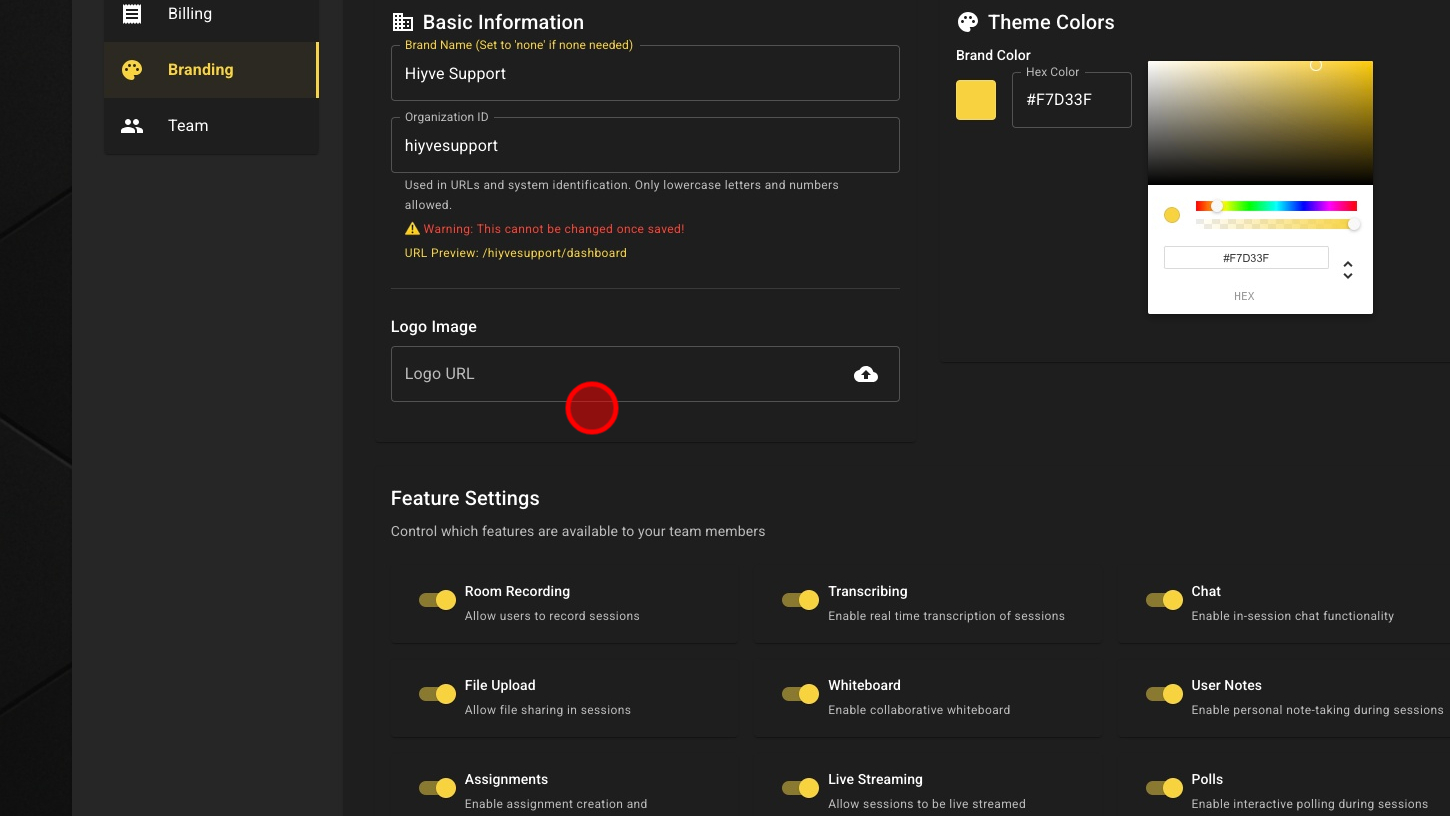Image resolution: width=1450 pixels, height=816 pixels.
Task: Click the Branding palette icon in sidebar
Action: click(x=132, y=70)
